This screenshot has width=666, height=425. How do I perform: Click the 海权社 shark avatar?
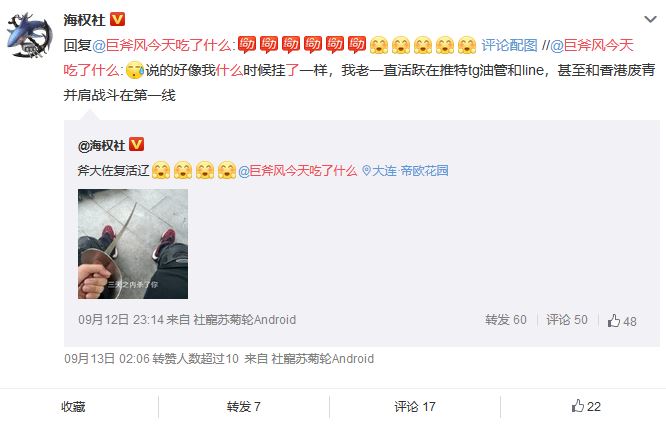pos(29,35)
